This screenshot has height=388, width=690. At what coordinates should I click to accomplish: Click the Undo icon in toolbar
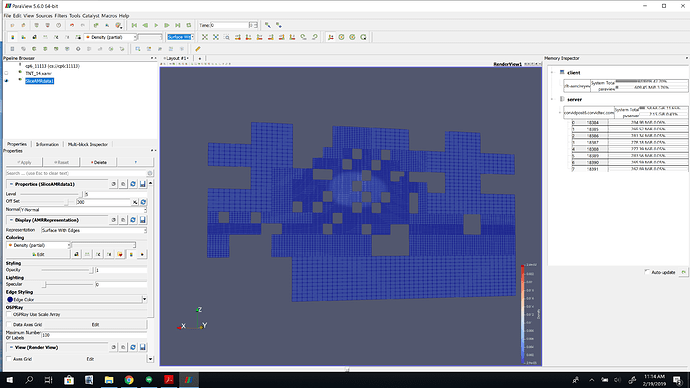pyautogui.click(x=72, y=26)
